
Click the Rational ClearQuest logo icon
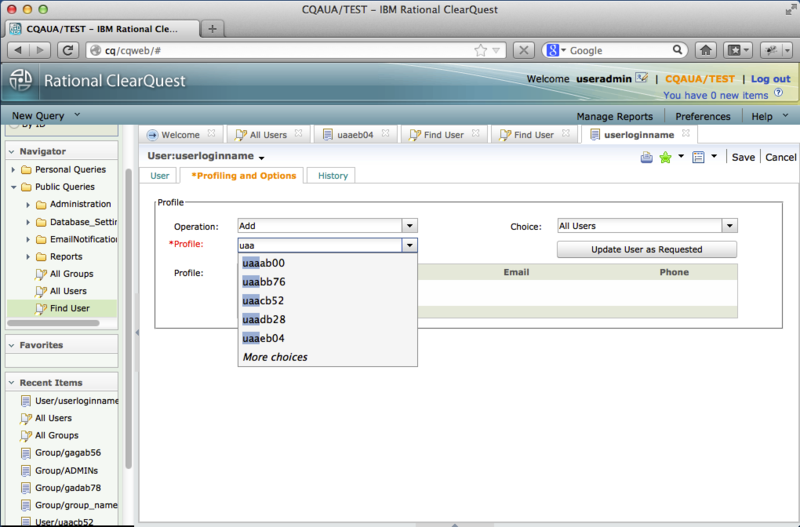click(21, 81)
